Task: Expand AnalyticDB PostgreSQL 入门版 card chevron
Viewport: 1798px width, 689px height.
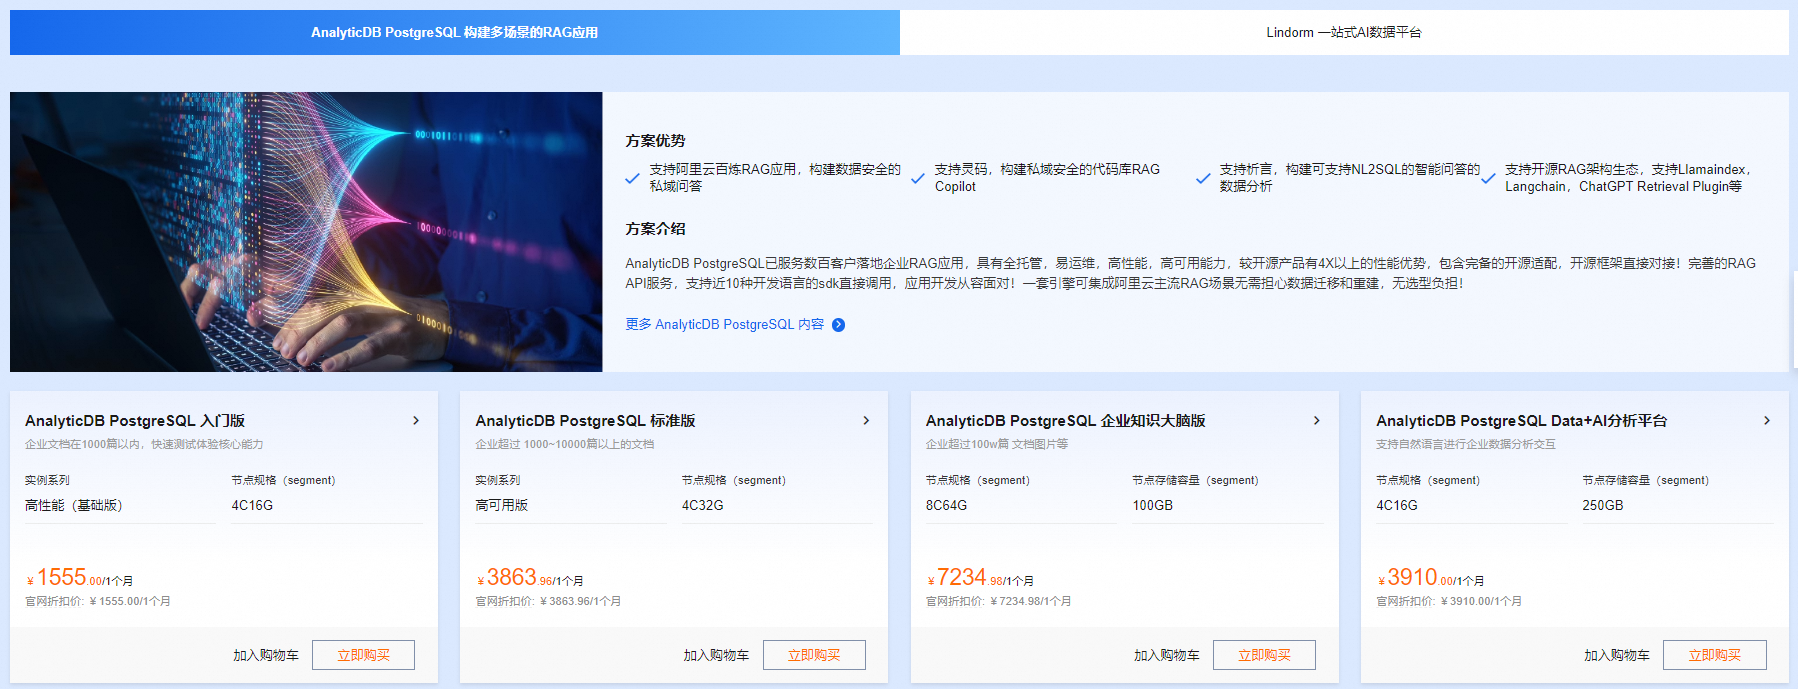Action: click(x=416, y=421)
